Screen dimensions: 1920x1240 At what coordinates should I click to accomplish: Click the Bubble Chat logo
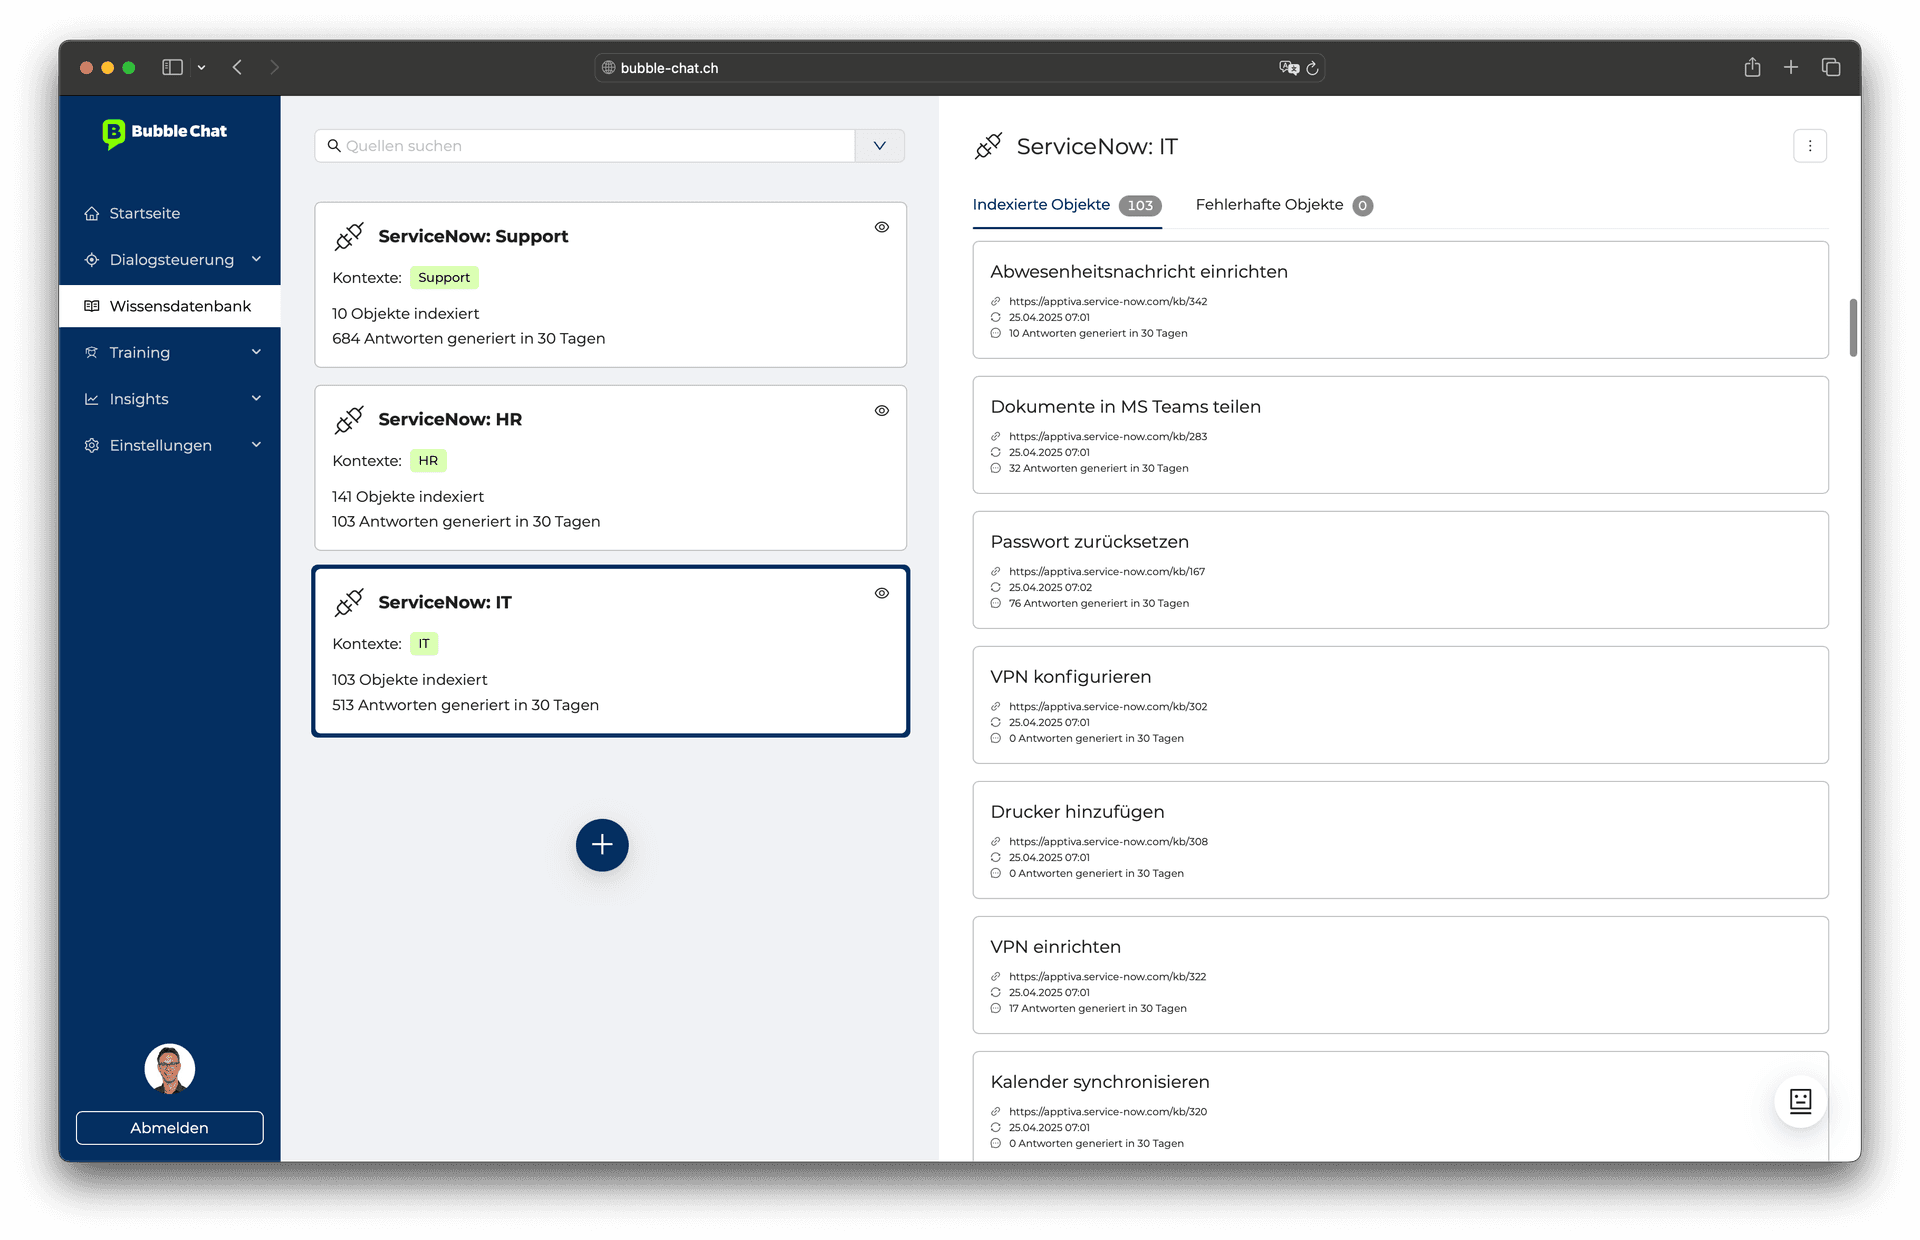click(x=165, y=131)
